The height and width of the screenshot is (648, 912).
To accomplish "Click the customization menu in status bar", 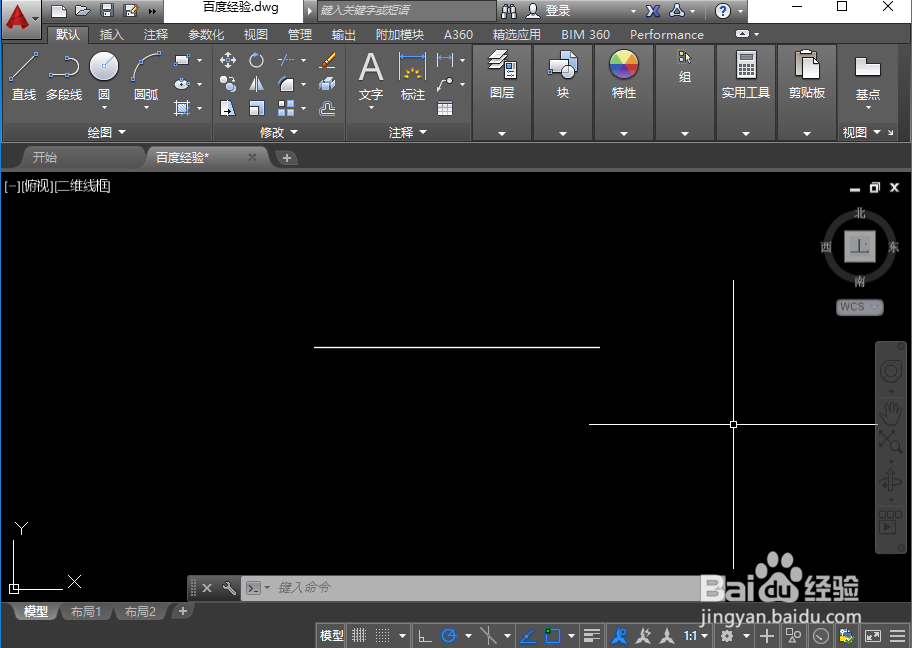I will 897,636.
